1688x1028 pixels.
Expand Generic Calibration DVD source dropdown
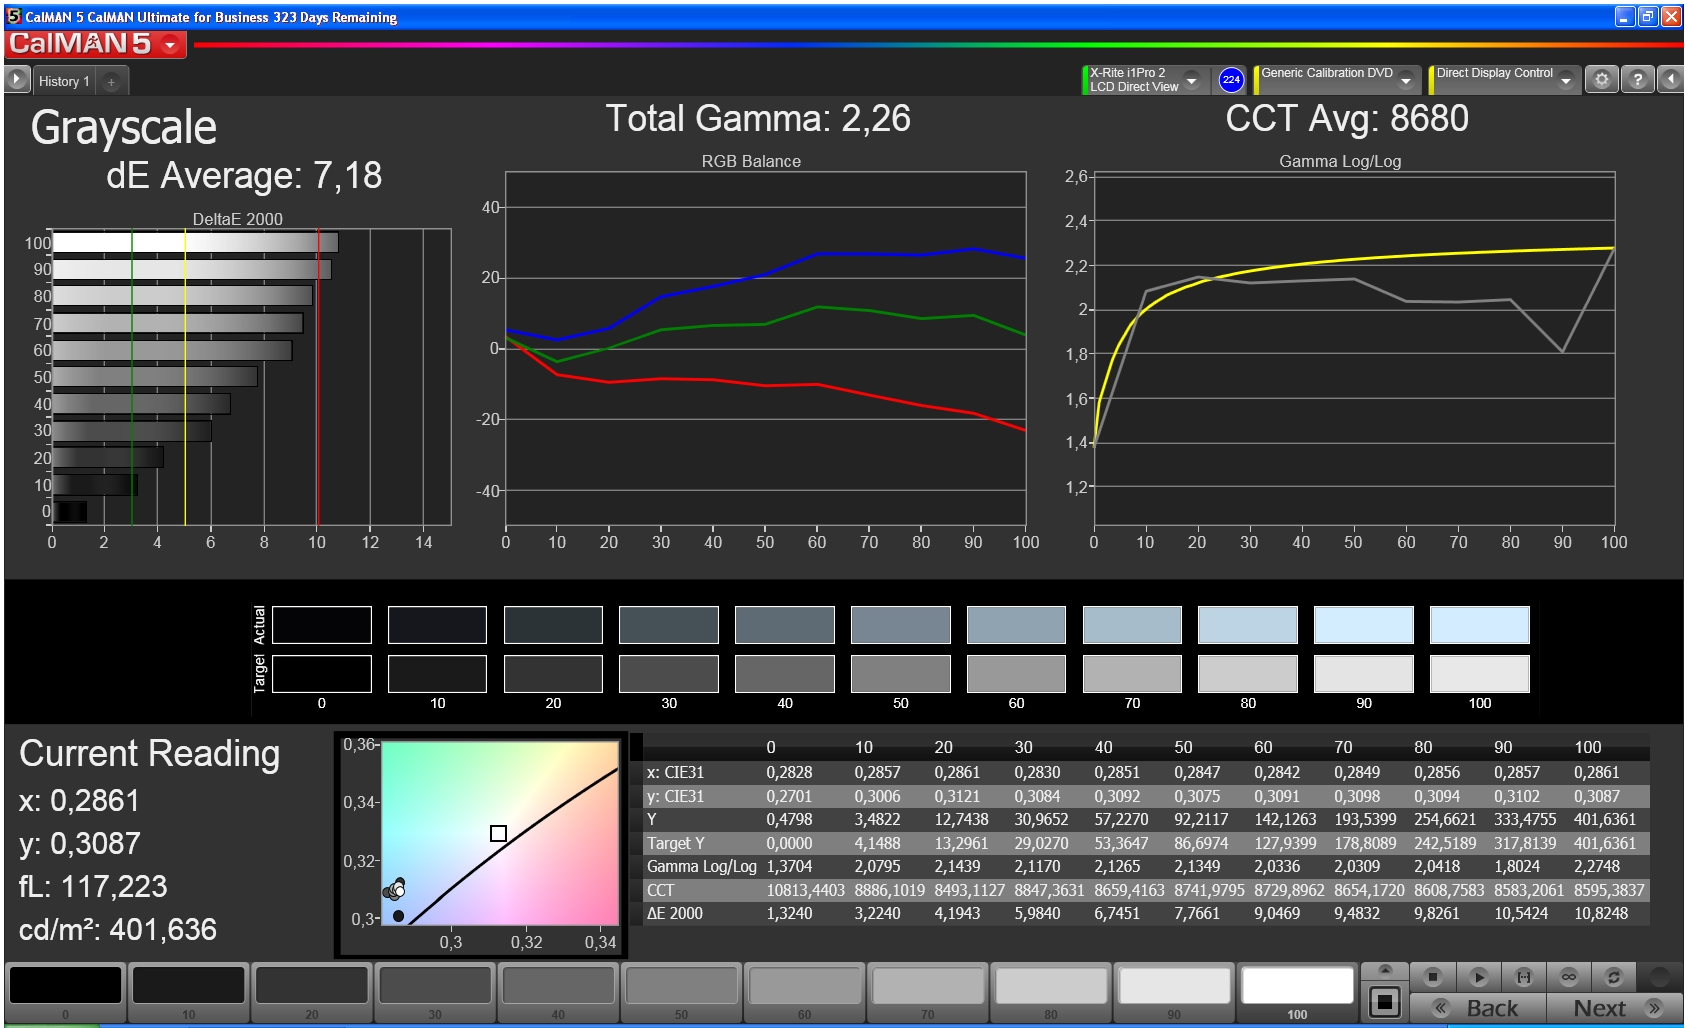[x=1405, y=80]
